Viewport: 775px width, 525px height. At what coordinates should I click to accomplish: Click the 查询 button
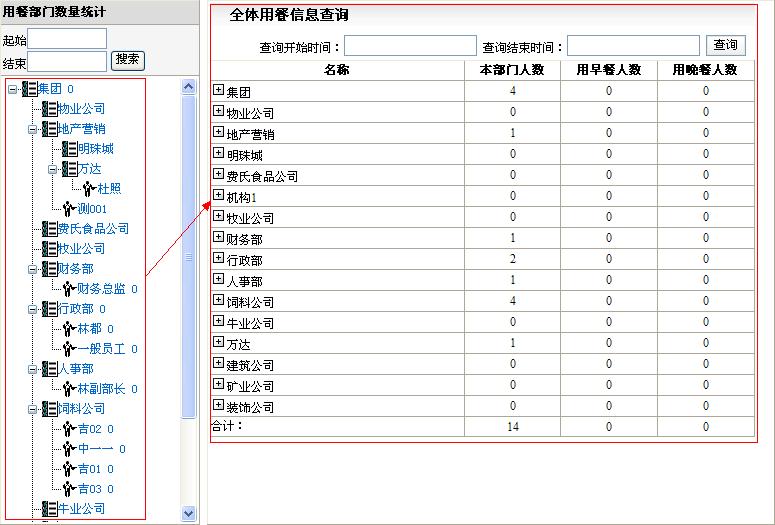tap(725, 45)
